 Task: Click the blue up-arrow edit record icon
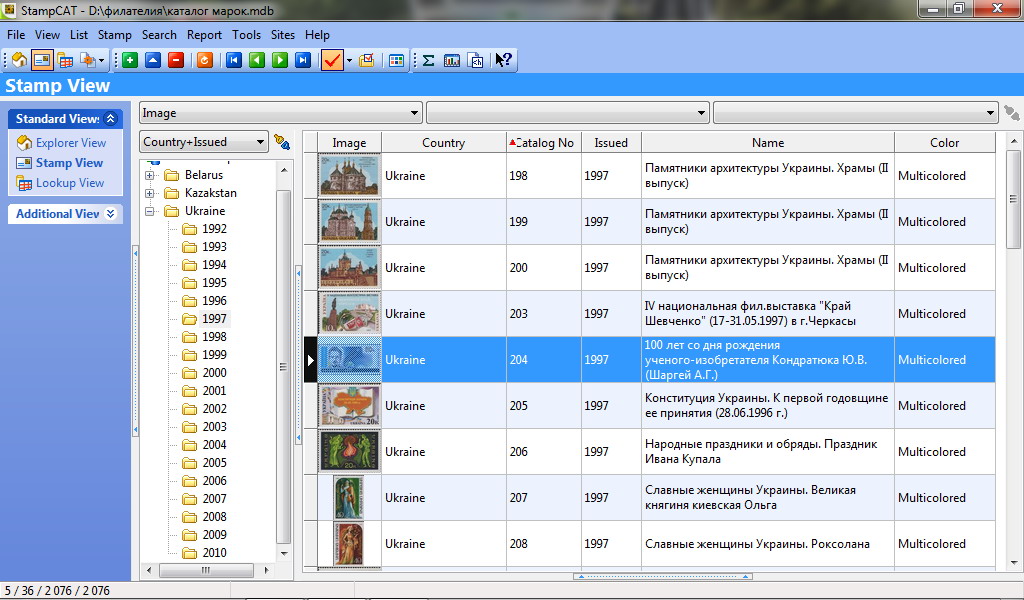pyautogui.click(x=153, y=60)
